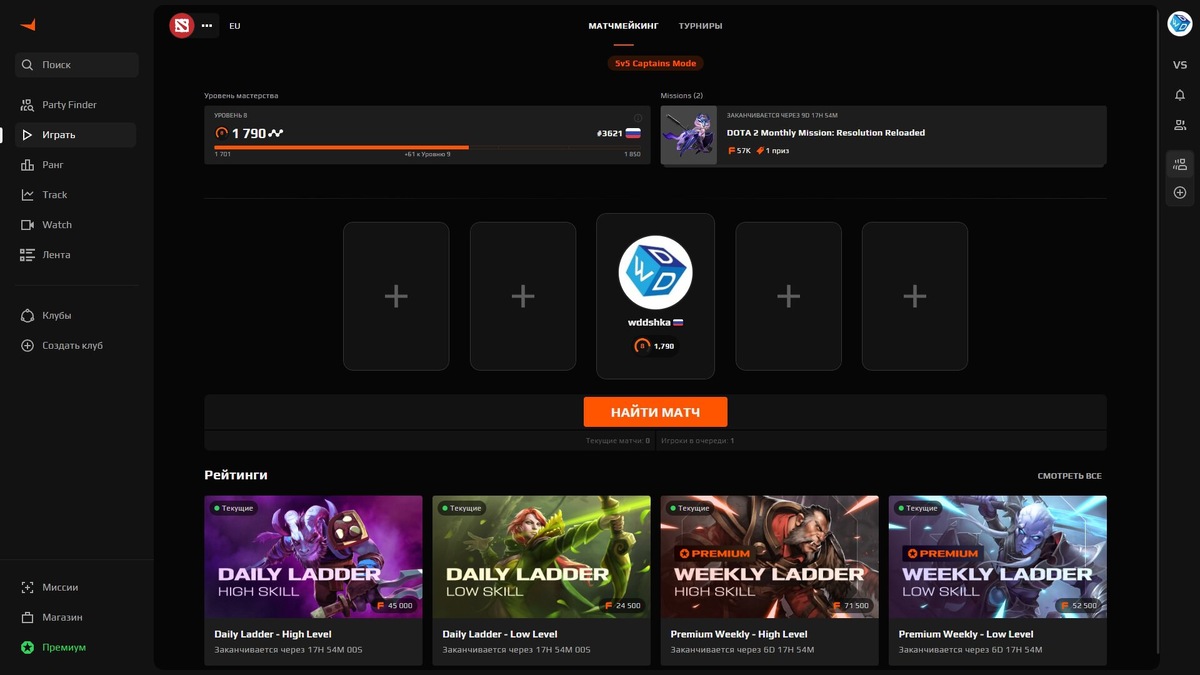Click the wddshka player name

[x=649, y=323]
